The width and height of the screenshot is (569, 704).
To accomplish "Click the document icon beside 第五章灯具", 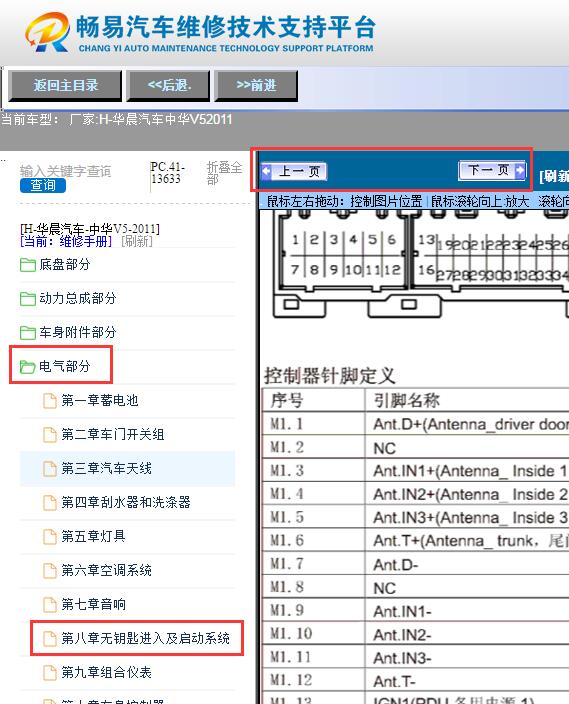I will 49,537.
